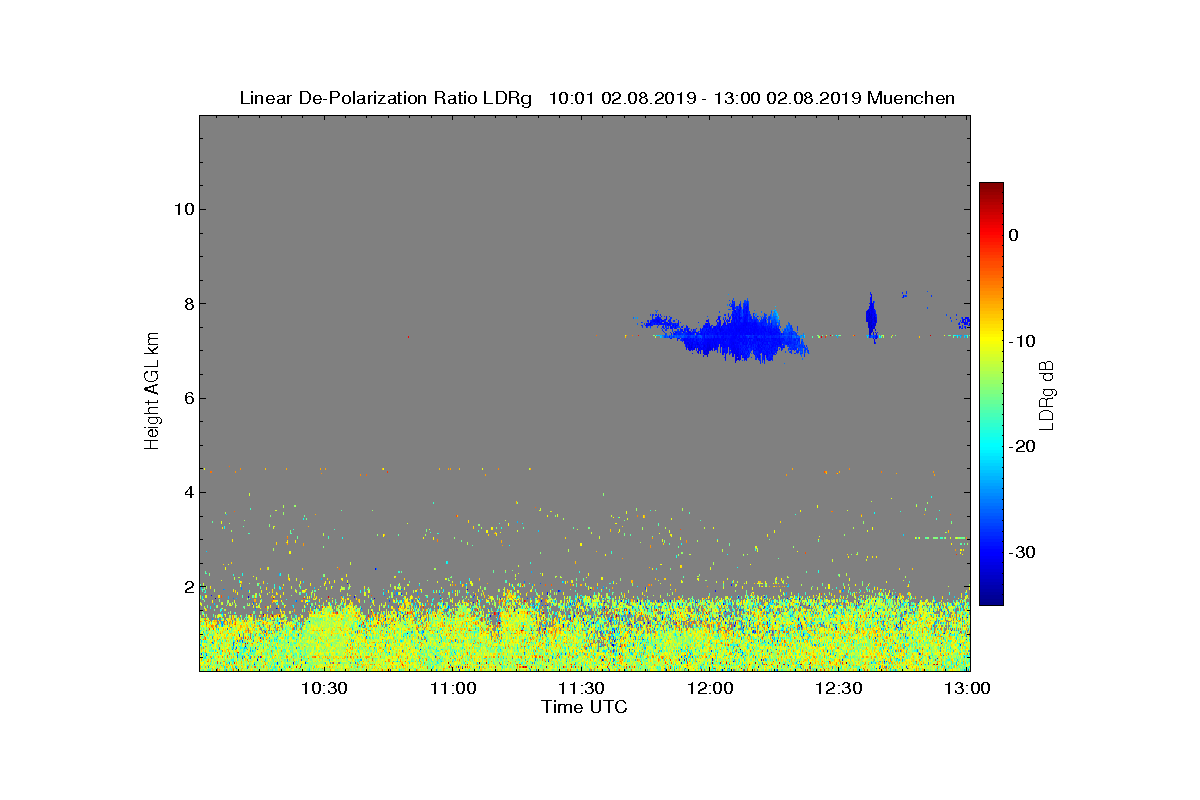
Task: Click the dark blue bottom of the colorbar
Action: 991,596
